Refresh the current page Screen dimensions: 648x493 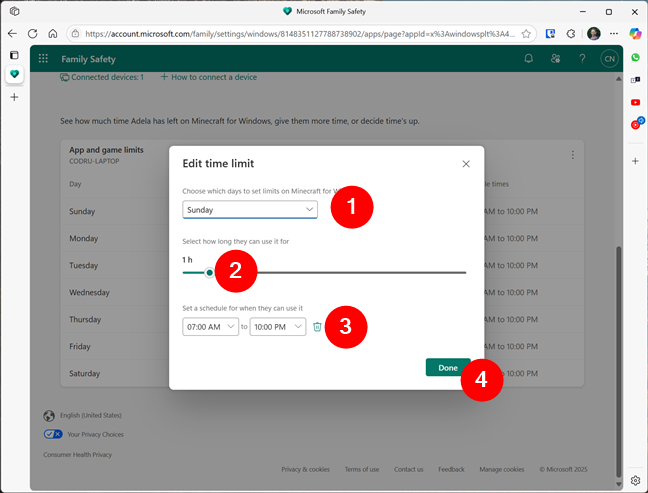click(33, 33)
